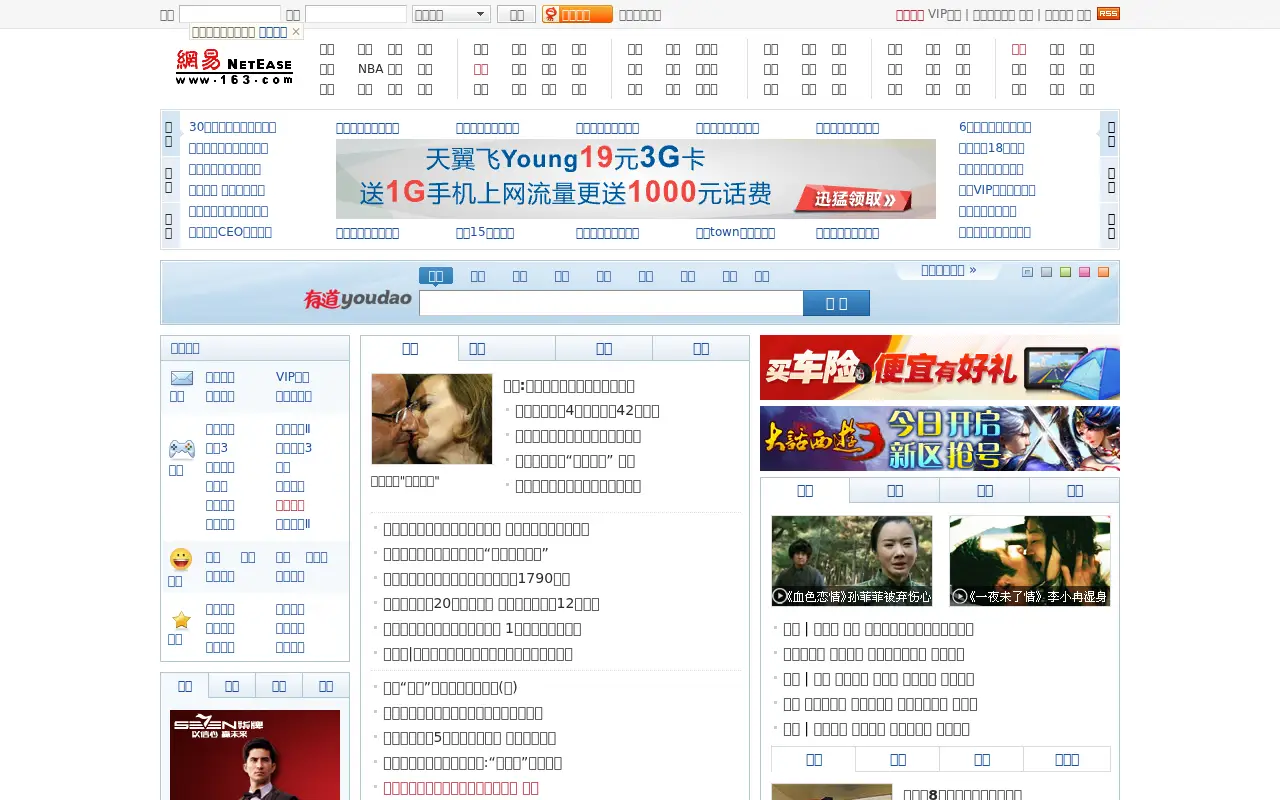The height and width of the screenshot is (800, 1280).
Task: Click the link with arrows right of Youdao tabs
Action: click(948, 270)
